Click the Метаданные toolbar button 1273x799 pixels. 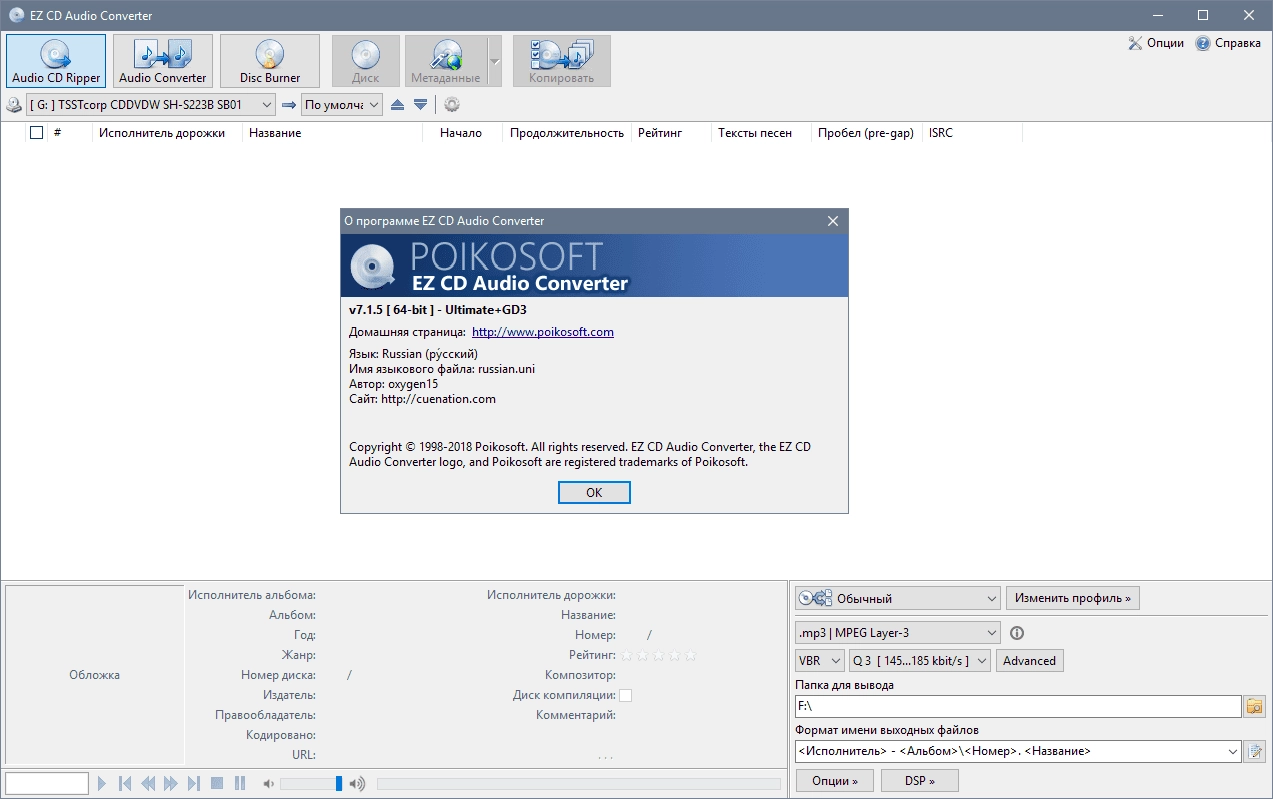(x=446, y=60)
